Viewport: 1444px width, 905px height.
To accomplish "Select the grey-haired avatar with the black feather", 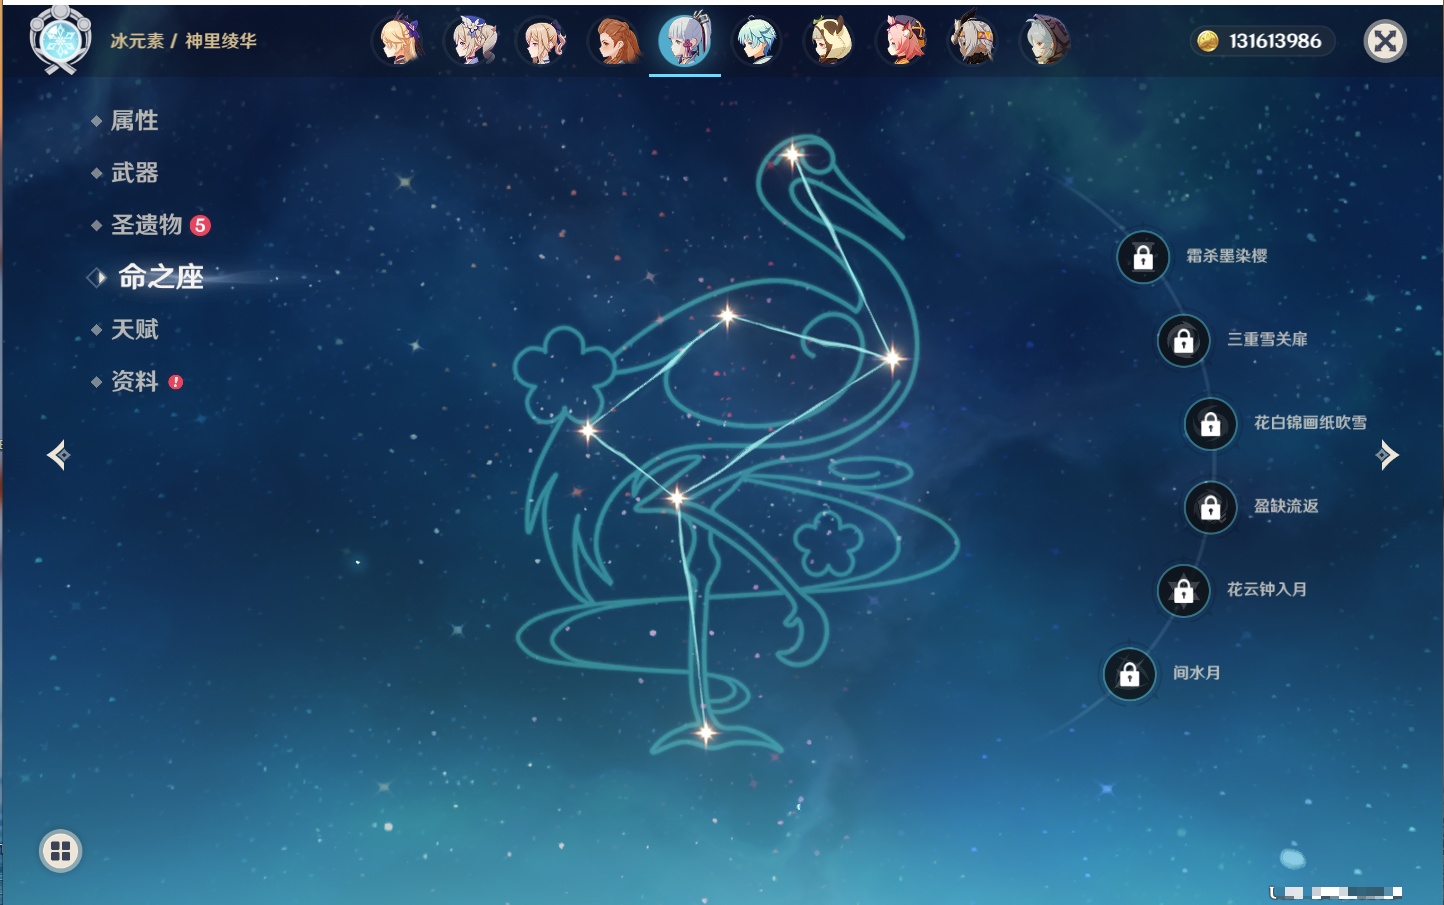I will pyautogui.click(x=974, y=41).
